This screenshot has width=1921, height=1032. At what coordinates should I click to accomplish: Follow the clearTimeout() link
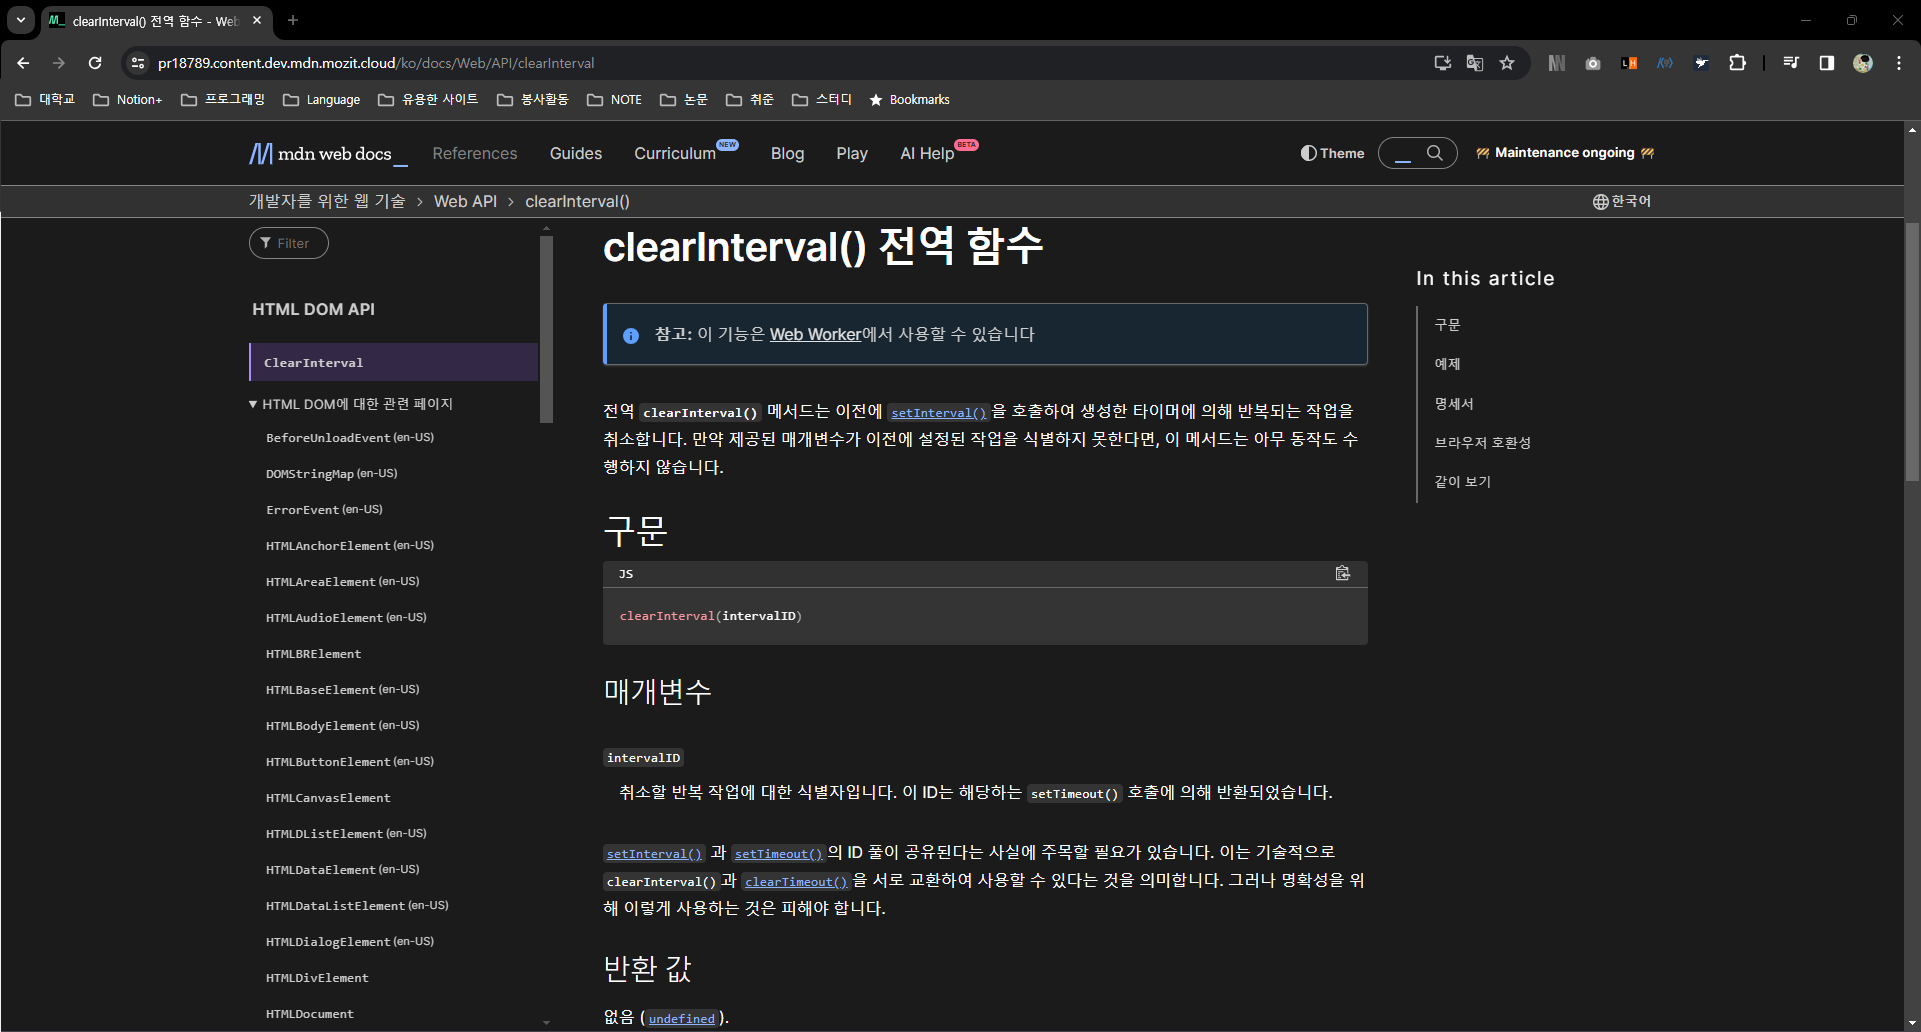tap(796, 882)
